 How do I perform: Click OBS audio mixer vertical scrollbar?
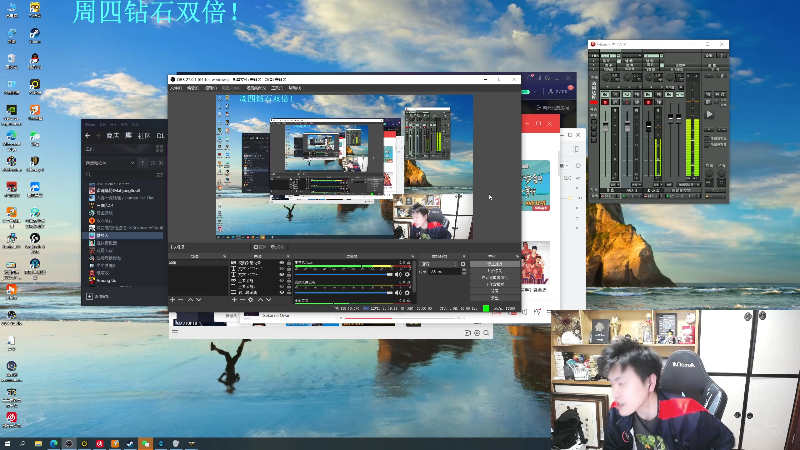(414, 277)
